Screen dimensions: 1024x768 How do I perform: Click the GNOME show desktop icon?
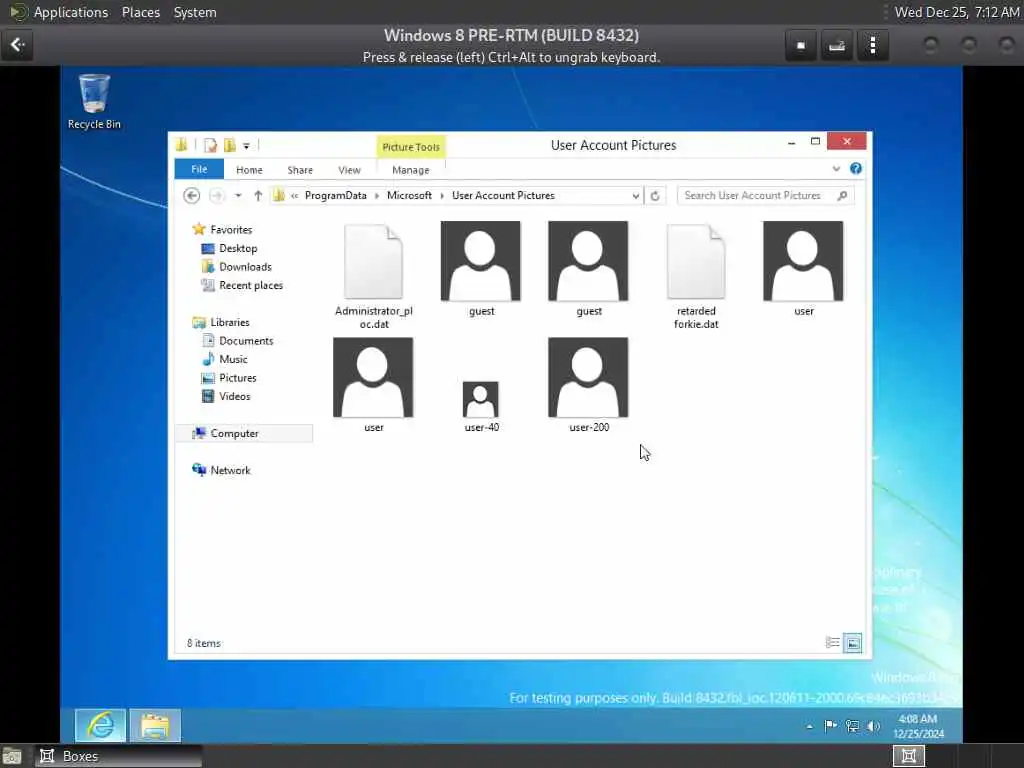coord(12,756)
